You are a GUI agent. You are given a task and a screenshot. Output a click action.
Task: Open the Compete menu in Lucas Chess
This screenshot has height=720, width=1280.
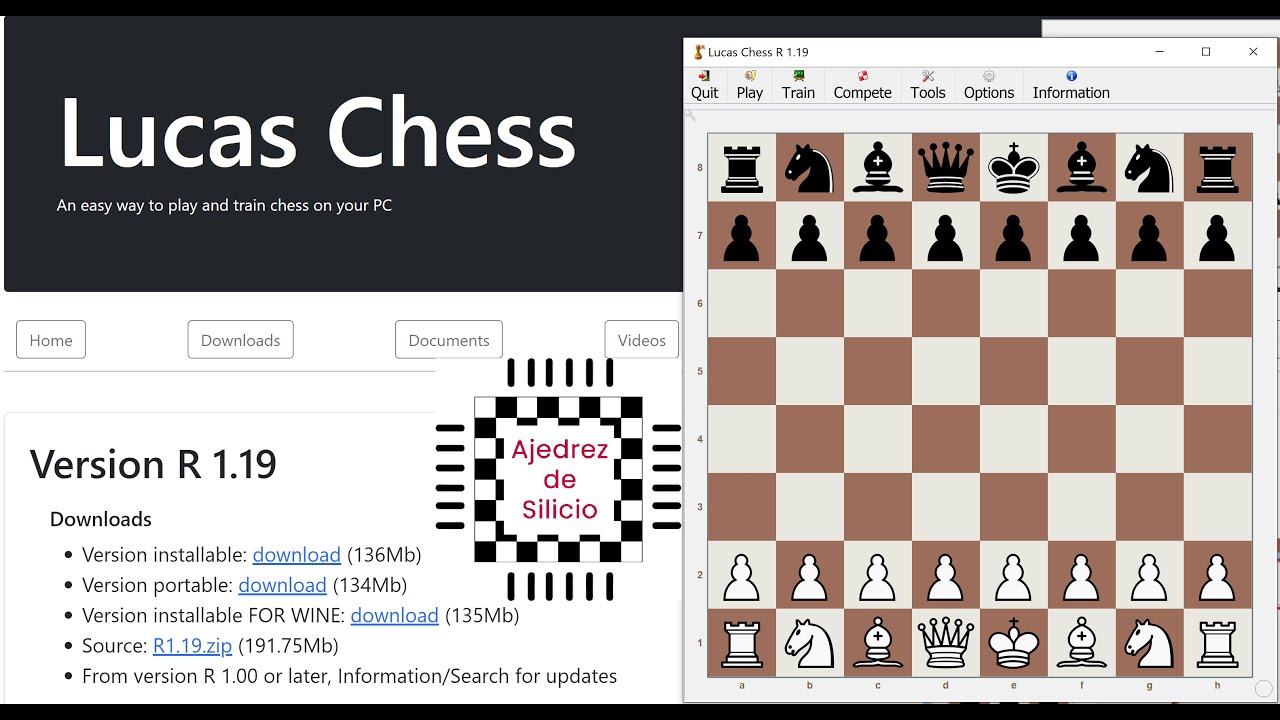tap(862, 85)
